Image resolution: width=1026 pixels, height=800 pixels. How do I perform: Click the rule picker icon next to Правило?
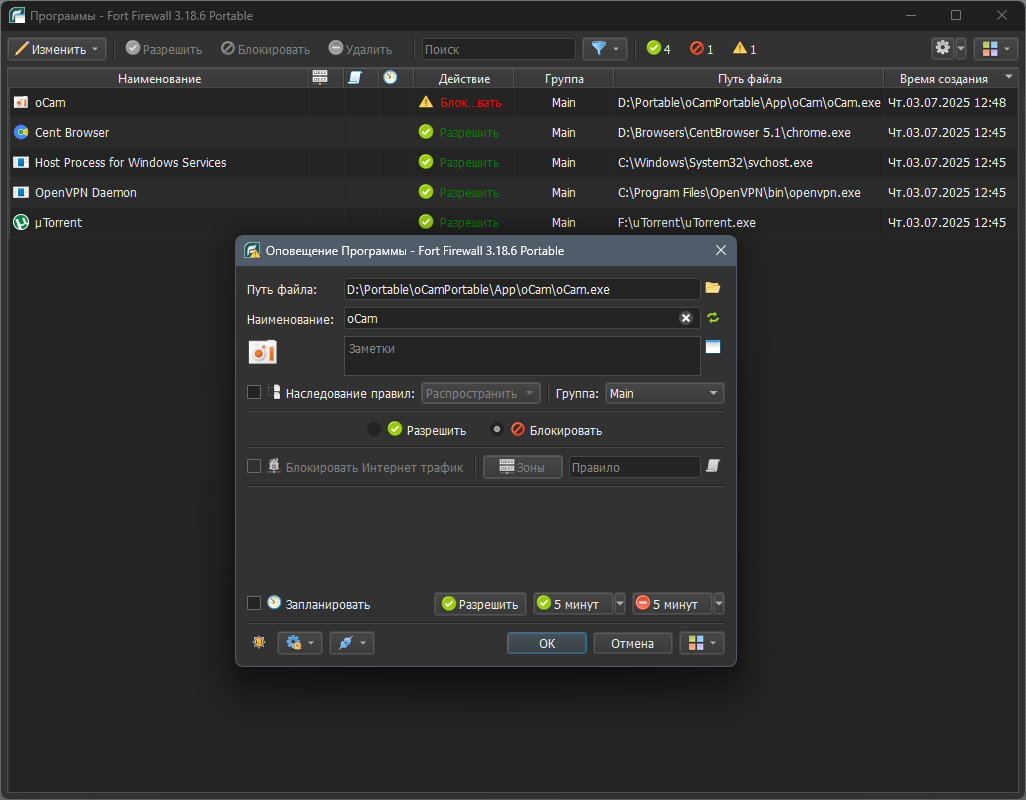tap(713, 466)
